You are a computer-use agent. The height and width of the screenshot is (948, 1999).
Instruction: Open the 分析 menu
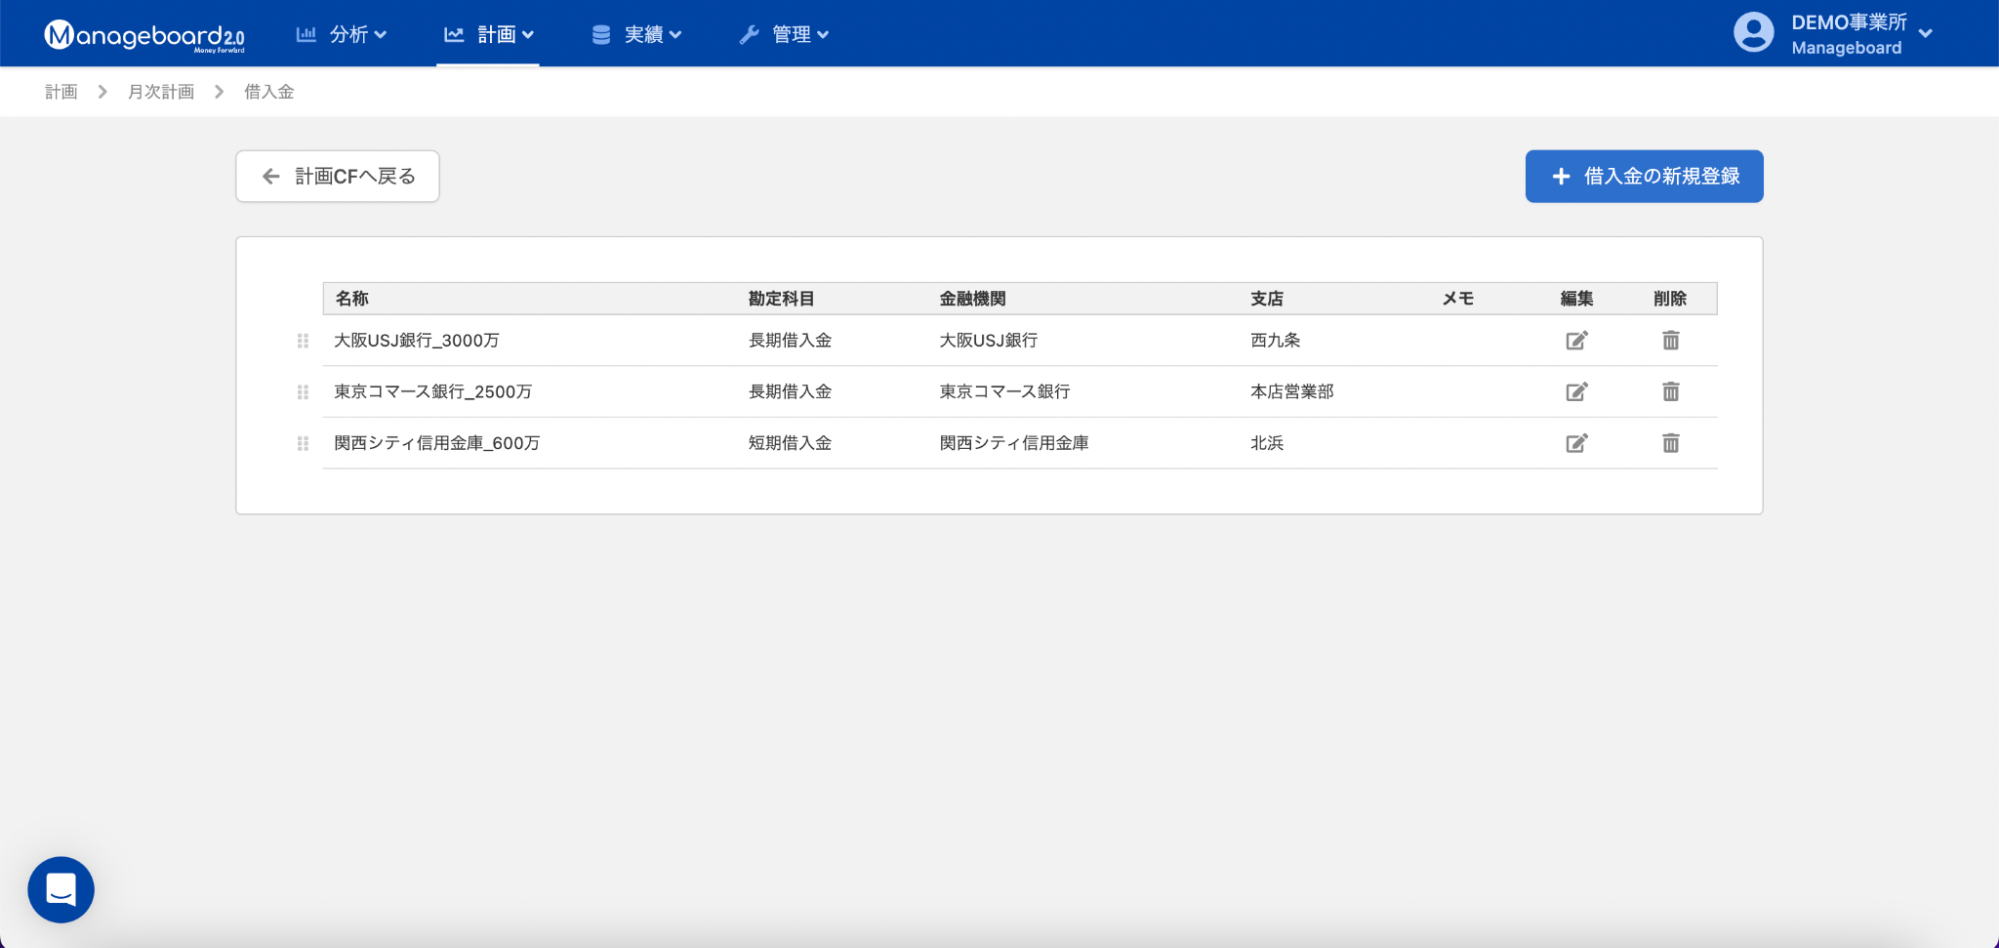point(341,34)
